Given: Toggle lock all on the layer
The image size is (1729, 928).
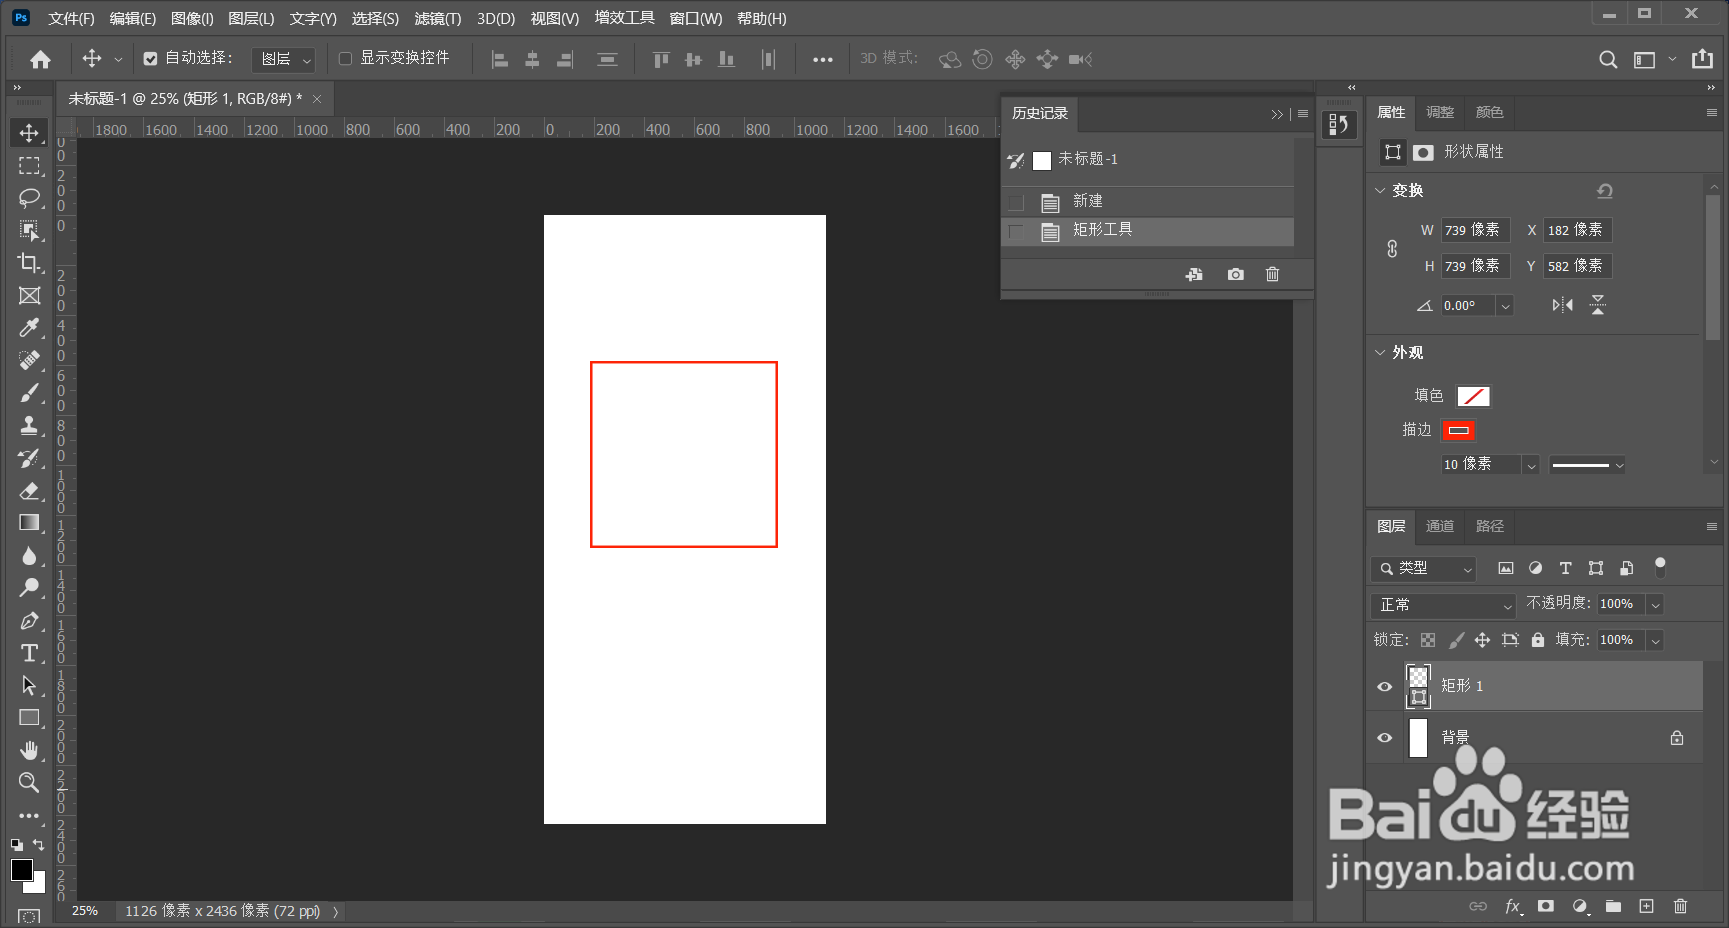Looking at the screenshot, I should click(1538, 640).
